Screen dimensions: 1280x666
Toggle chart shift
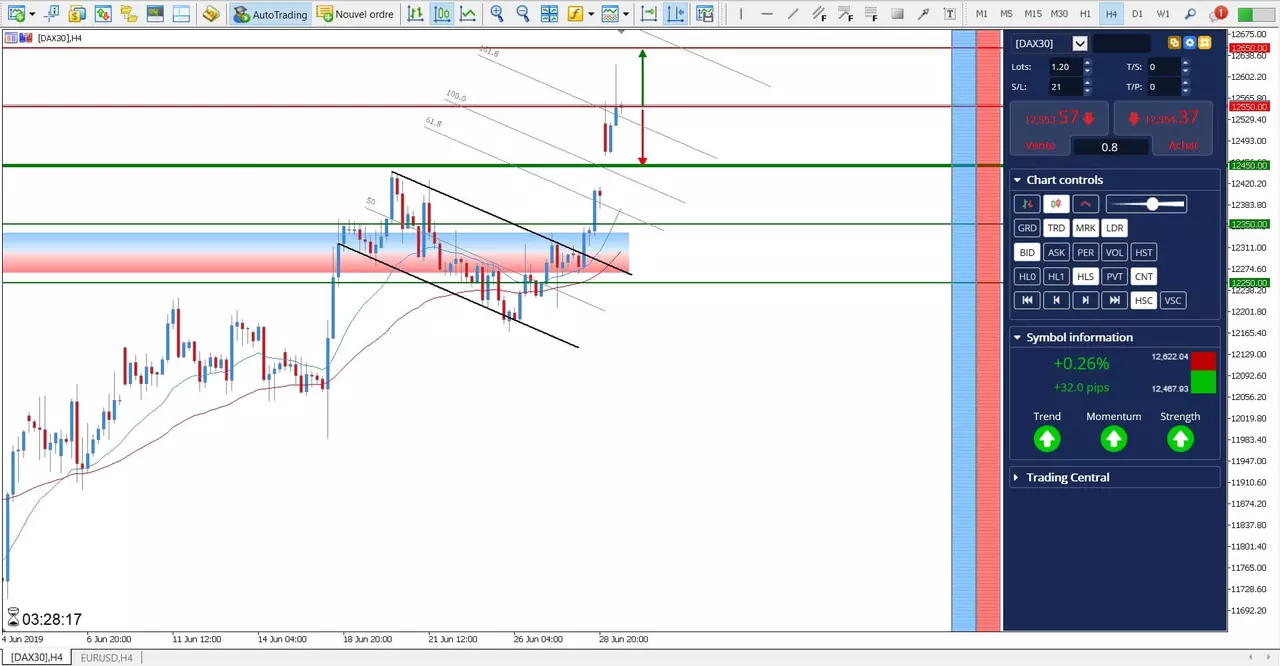[x=677, y=14]
